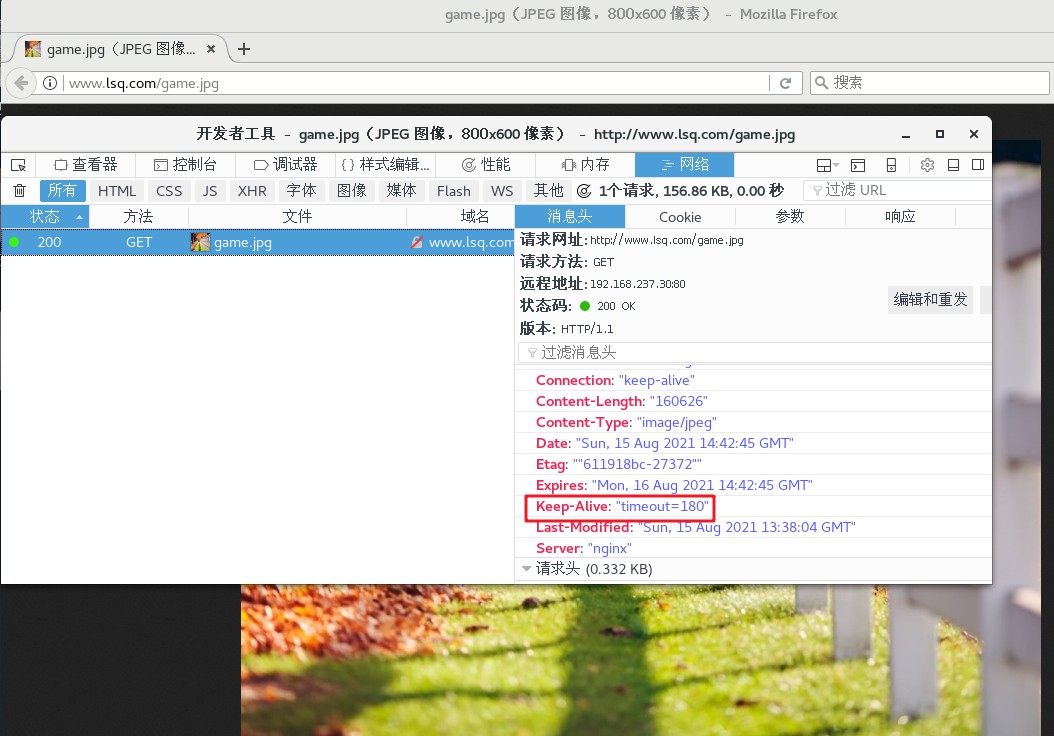Reload the page in Firefox
Screen dimensions: 1054x736
click(x=785, y=83)
